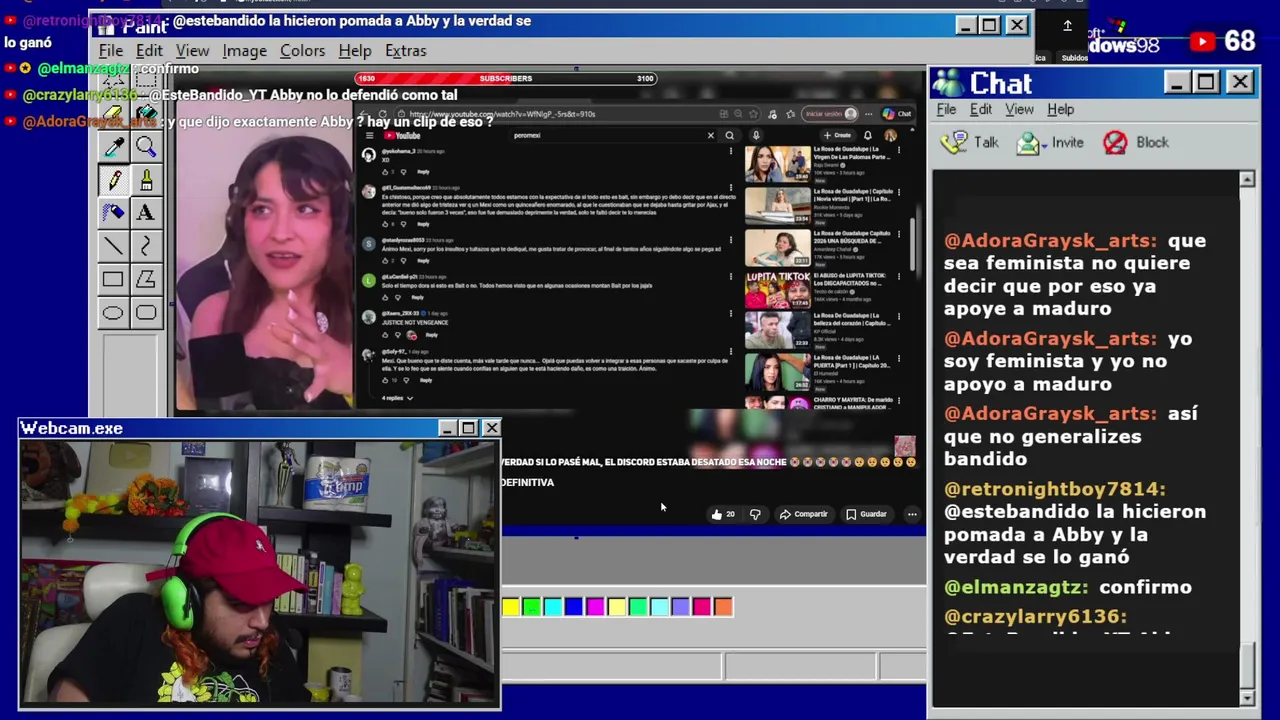This screenshot has height=720, width=1280.
Task: Click the Compartir share button
Action: click(804, 514)
